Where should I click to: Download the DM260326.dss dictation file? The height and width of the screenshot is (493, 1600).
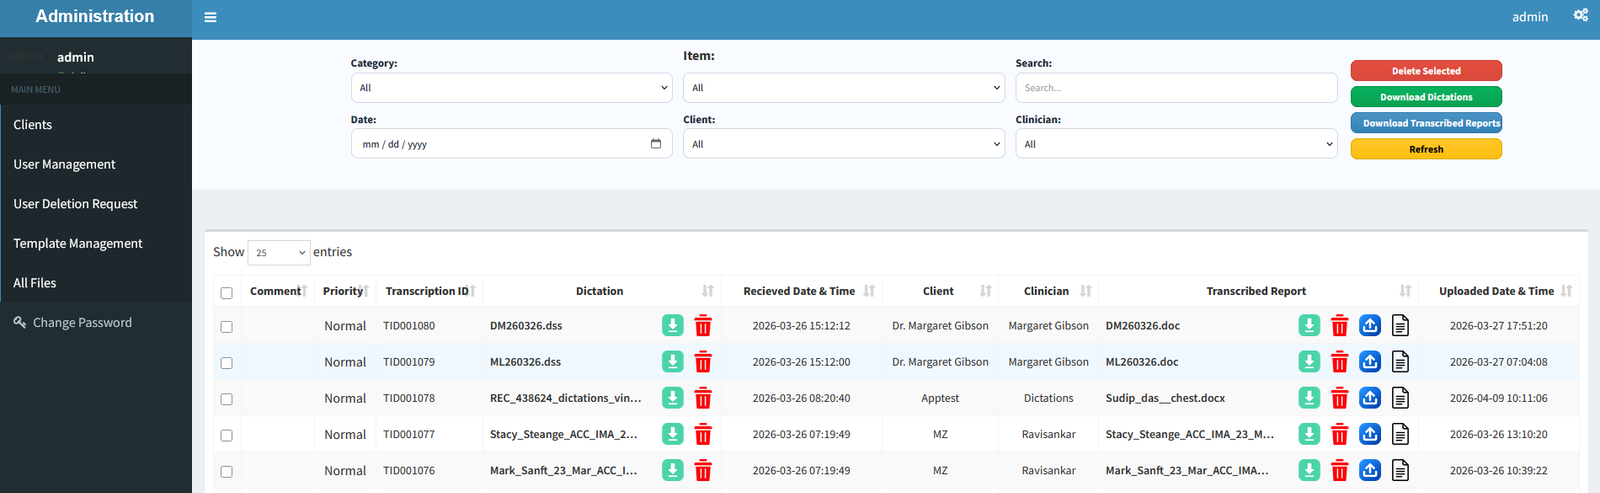[673, 325]
